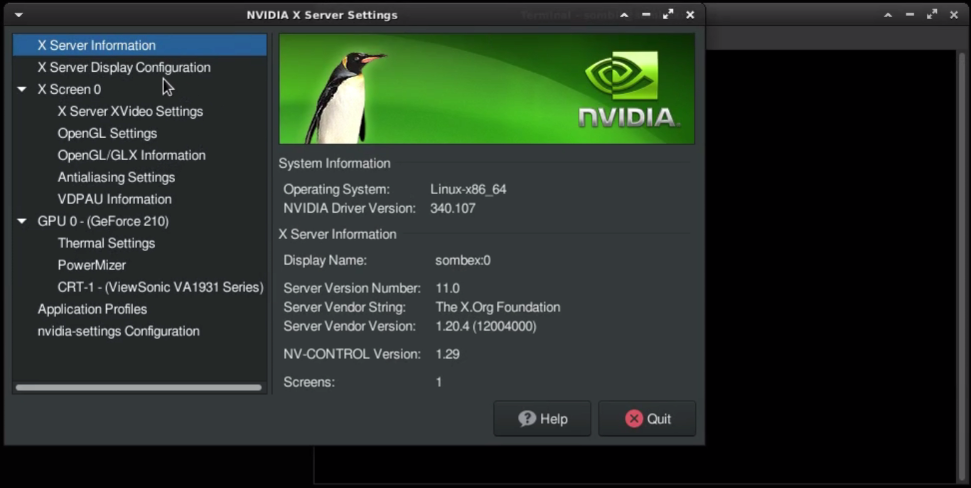Select GPU 0 - (GeForce 210) entry

click(103, 221)
